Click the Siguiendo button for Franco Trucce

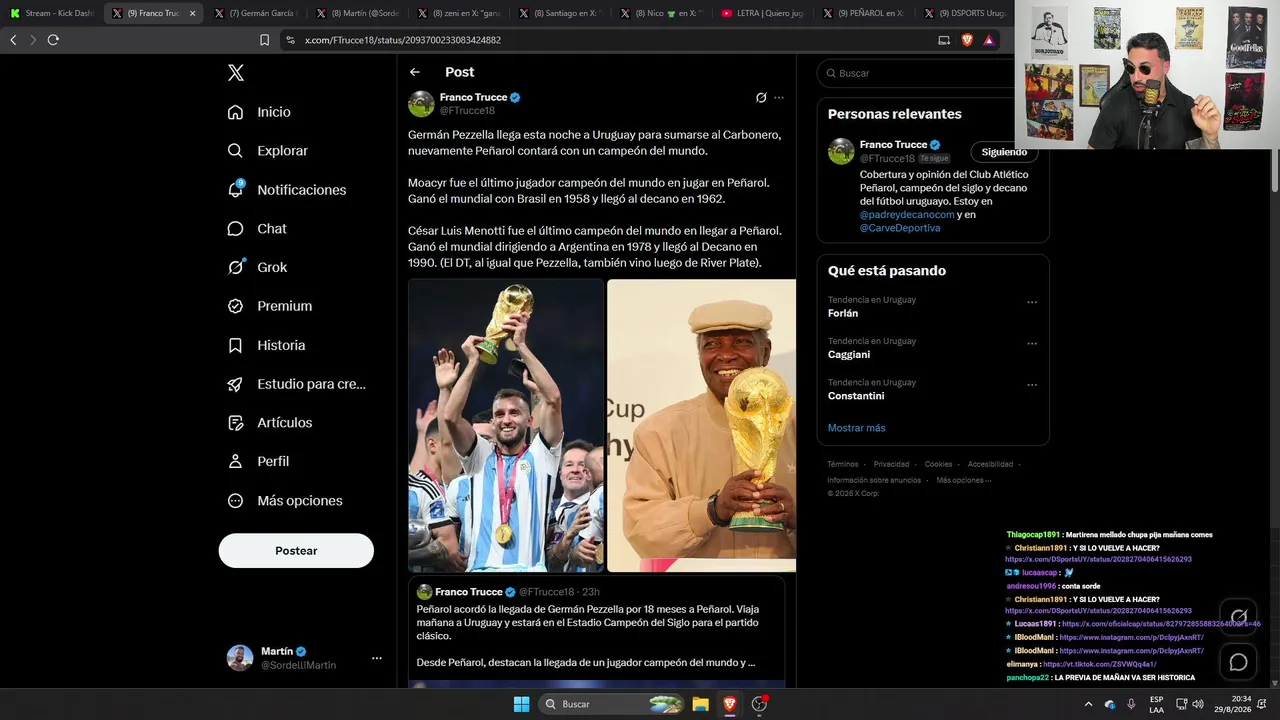[1004, 152]
